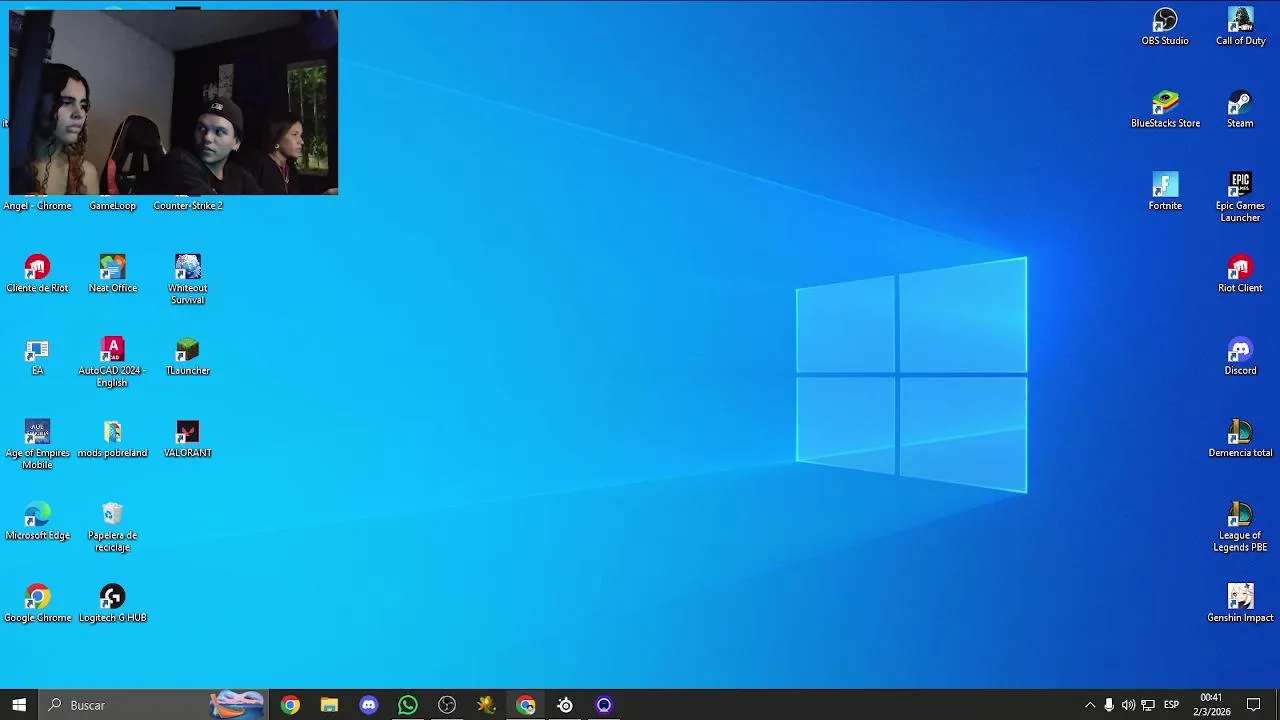
Task: Select Google Chrome desktop shortcut
Action: [37, 603]
